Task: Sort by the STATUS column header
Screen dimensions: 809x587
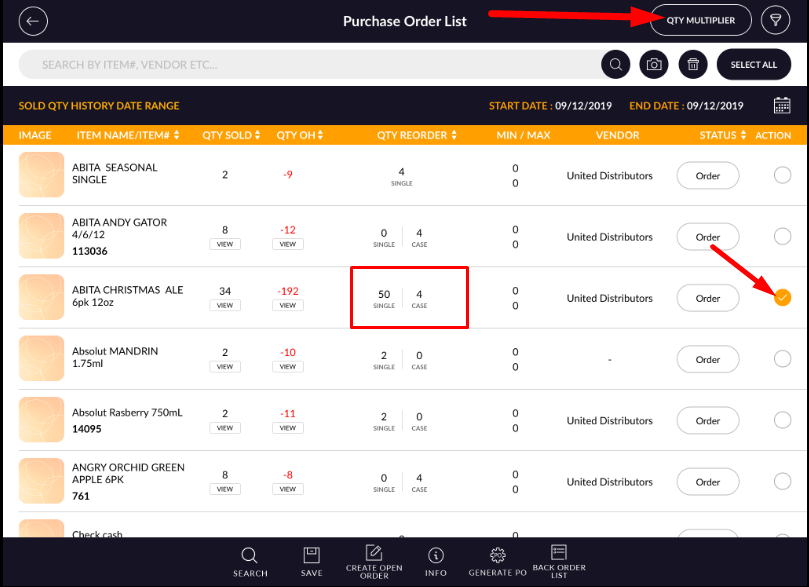Action: 722,135
